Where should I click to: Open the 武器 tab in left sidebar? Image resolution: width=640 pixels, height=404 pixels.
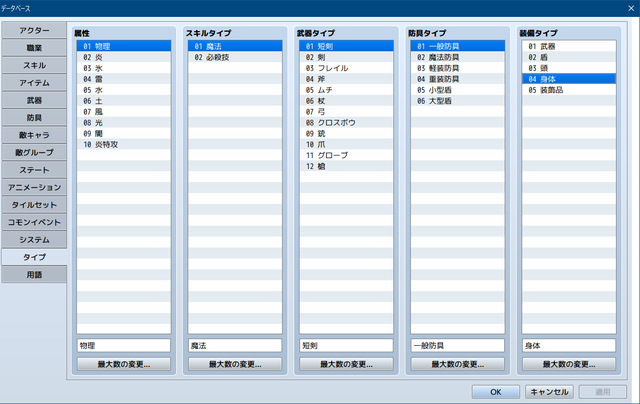pyautogui.click(x=34, y=100)
